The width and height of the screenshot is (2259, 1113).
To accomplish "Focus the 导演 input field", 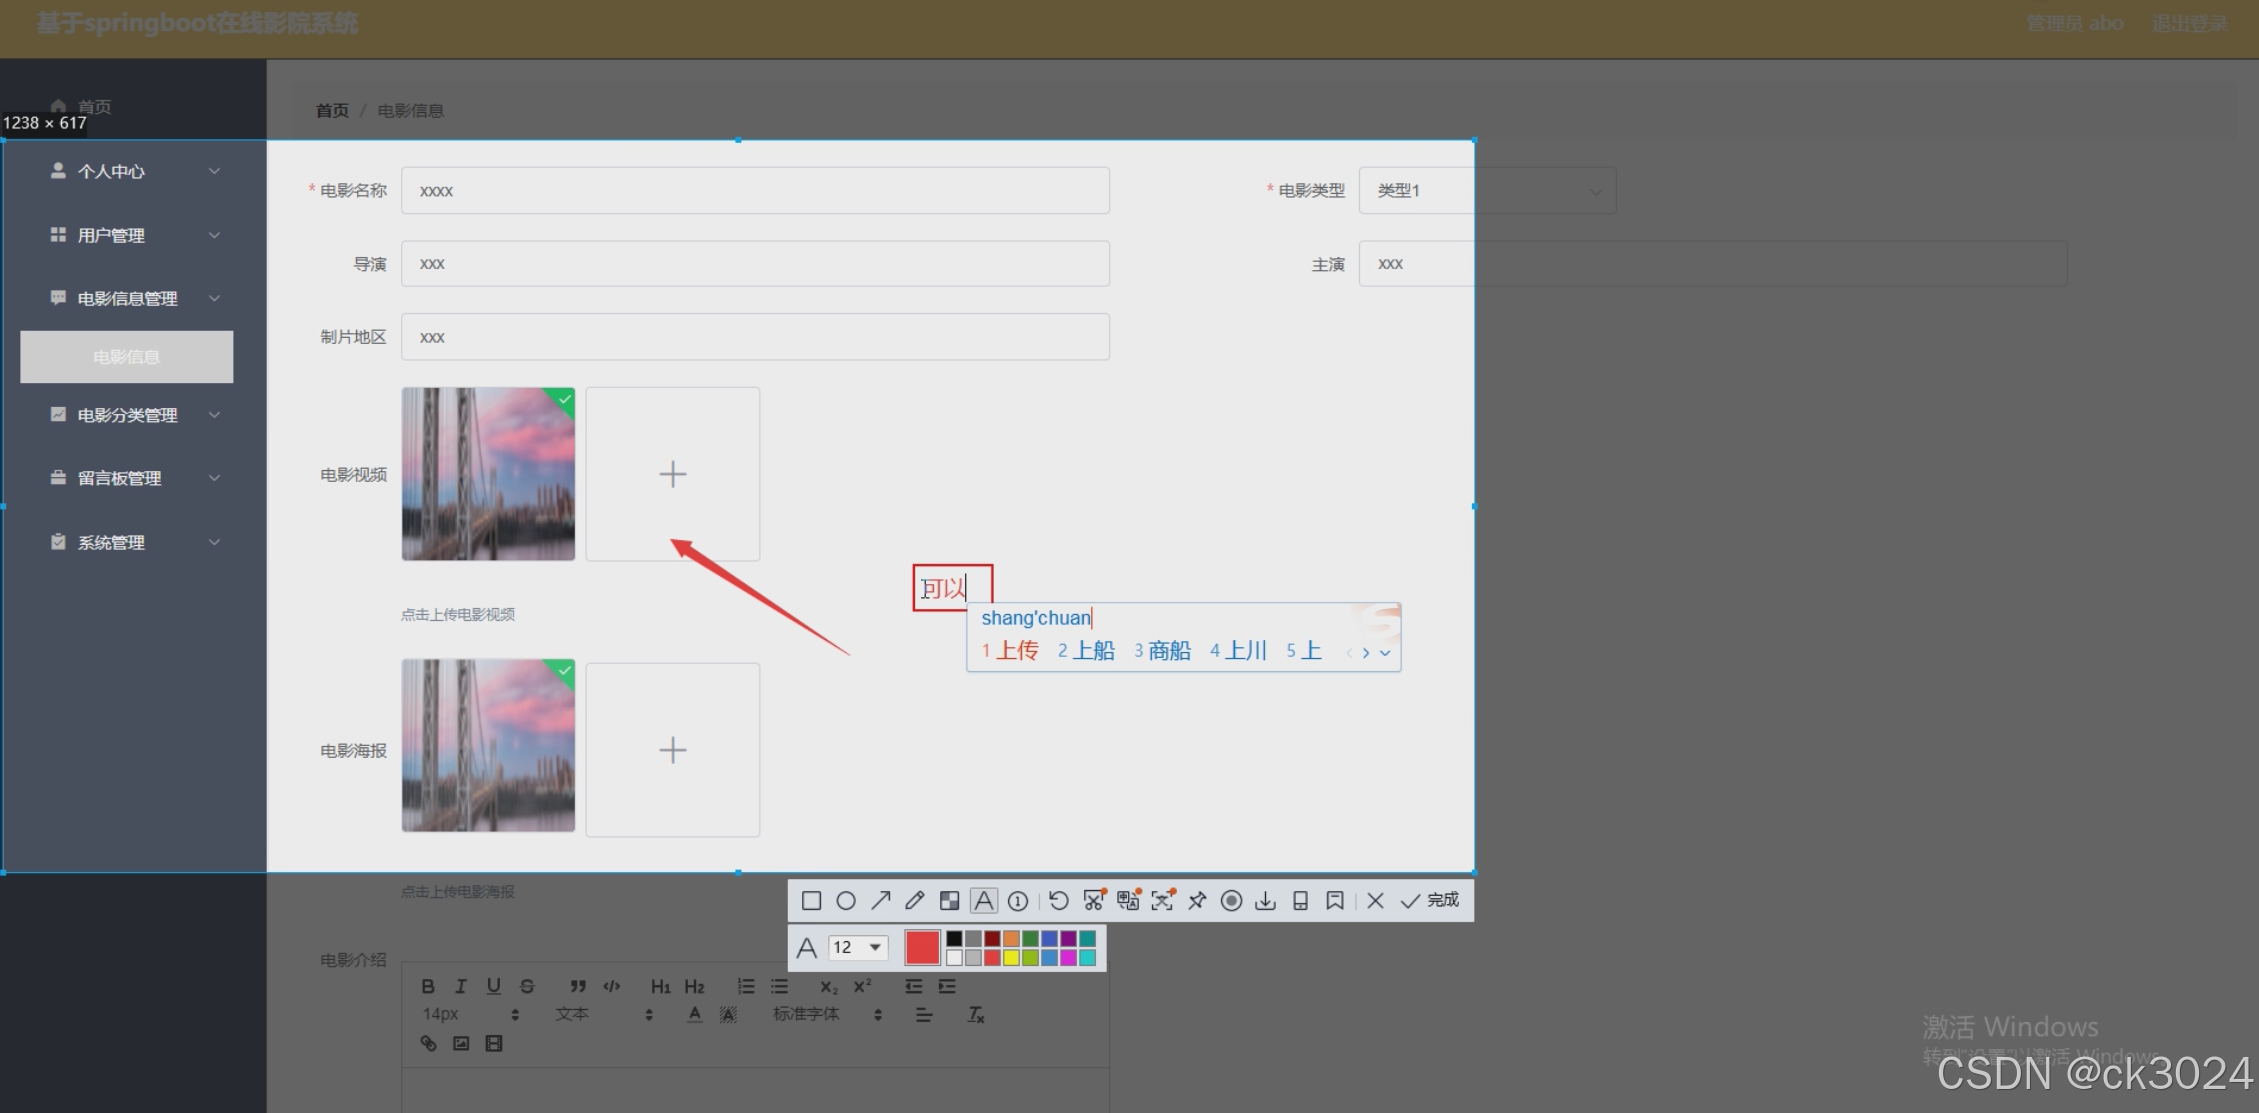I will pyautogui.click(x=755, y=263).
